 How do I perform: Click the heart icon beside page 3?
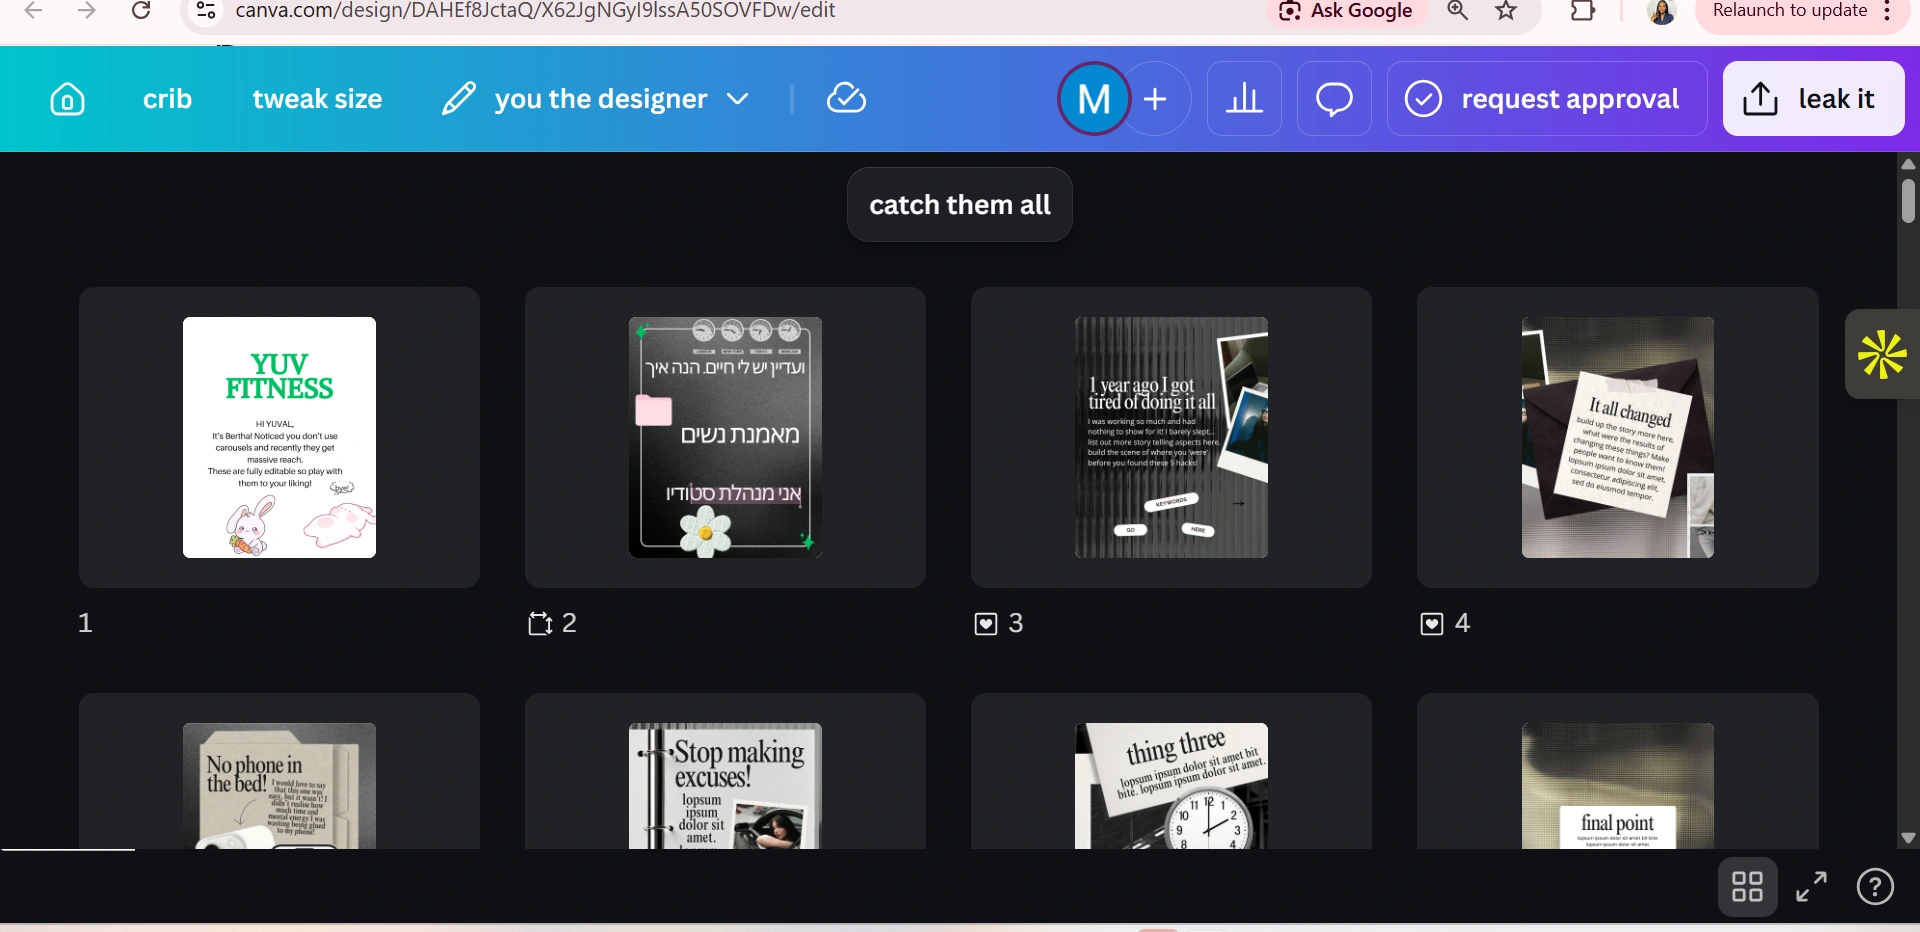[x=986, y=624]
